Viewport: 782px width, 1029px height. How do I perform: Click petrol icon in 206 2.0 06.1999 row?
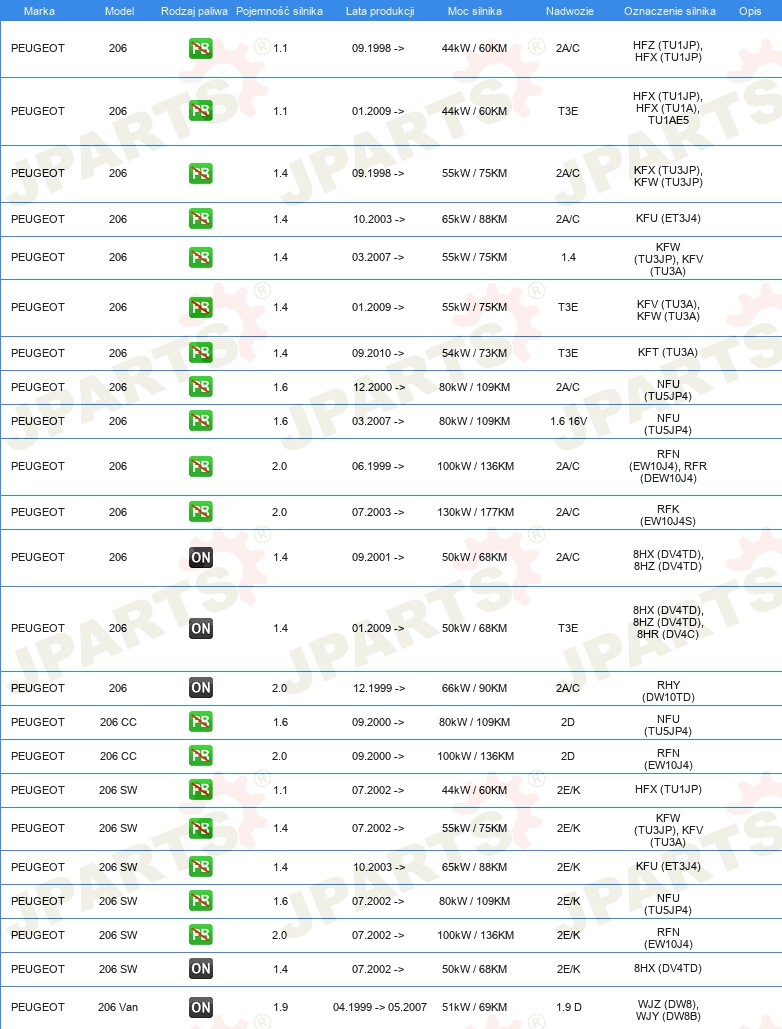coord(201,467)
